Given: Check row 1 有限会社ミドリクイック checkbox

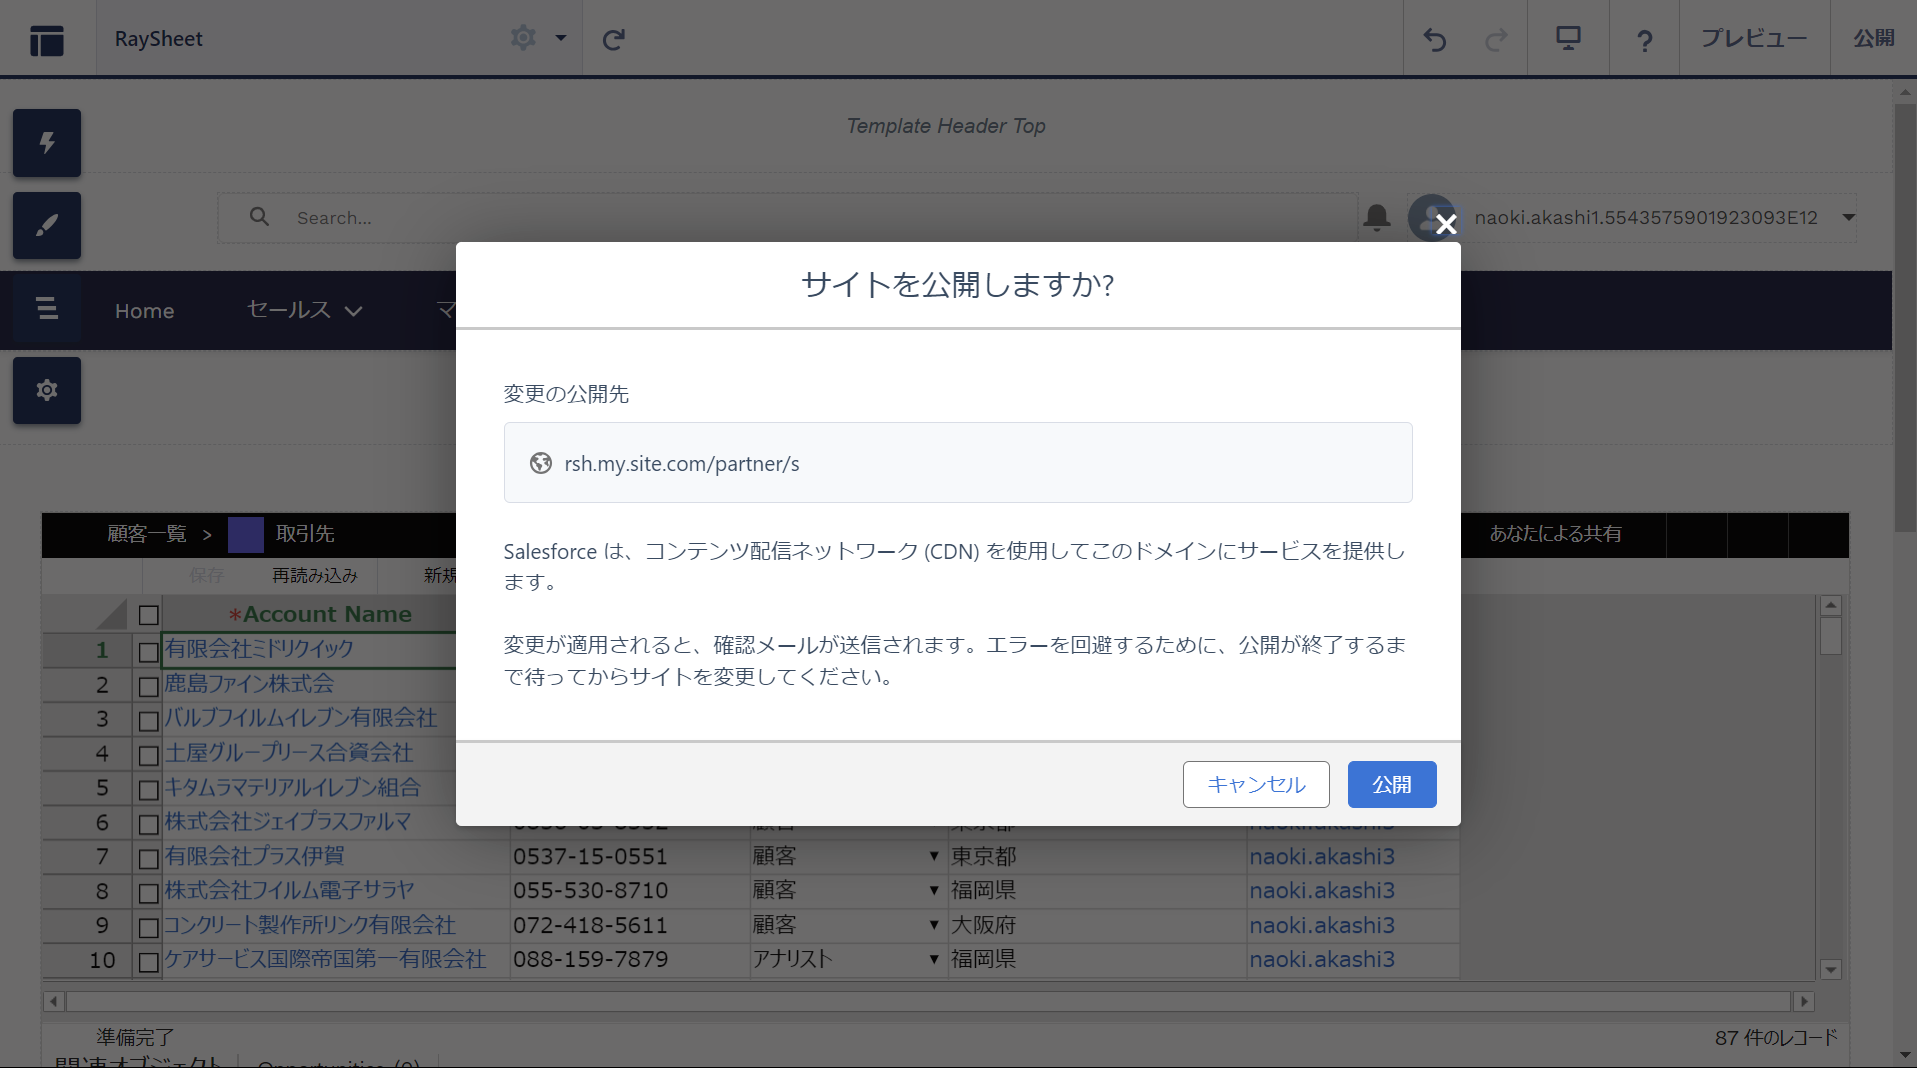Looking at the screenshot, I should 148,652.
